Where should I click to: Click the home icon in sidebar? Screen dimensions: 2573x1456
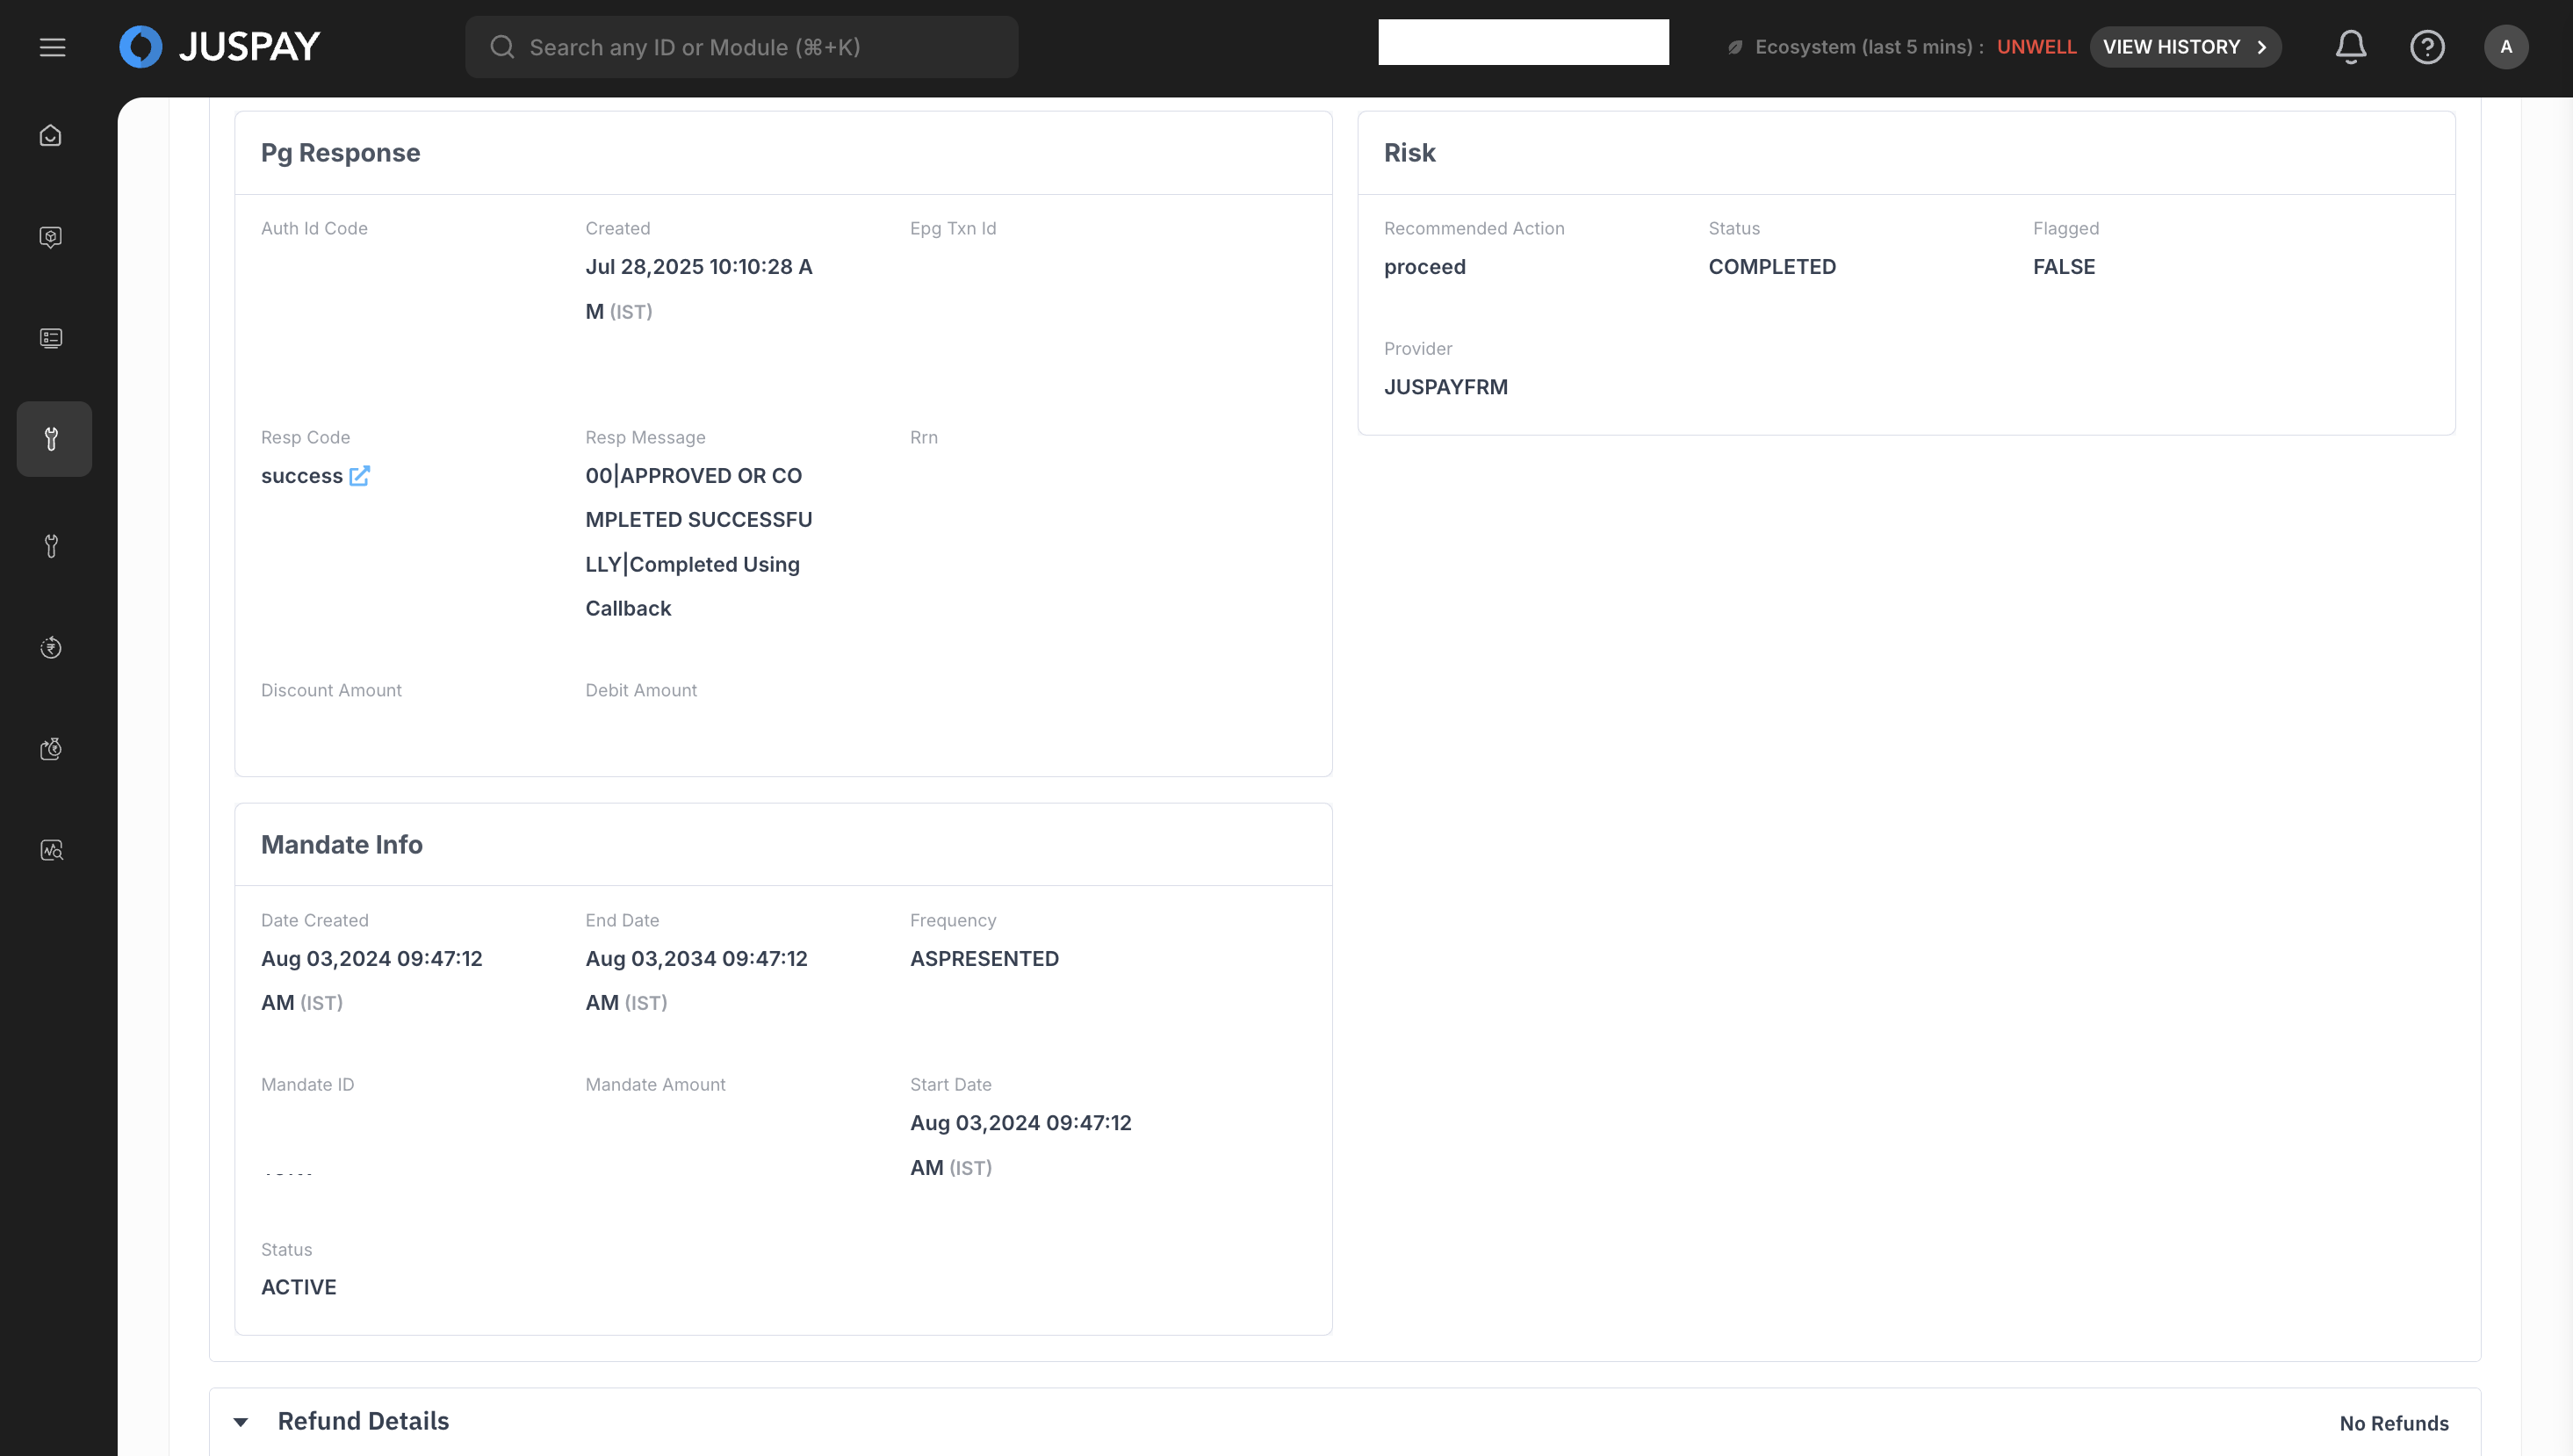click(51, 136)
